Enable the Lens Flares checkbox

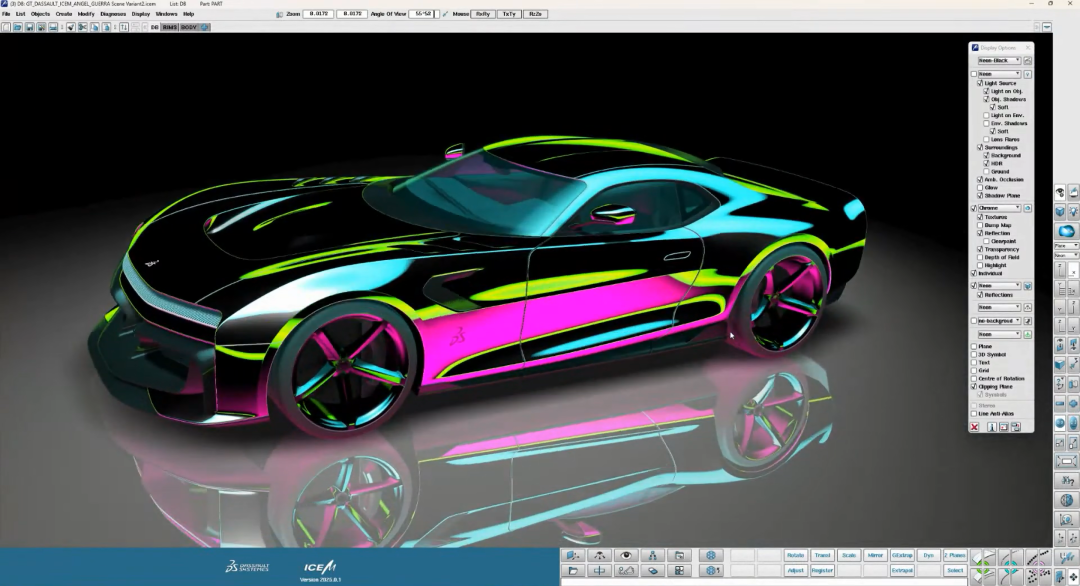coord(986,139)
